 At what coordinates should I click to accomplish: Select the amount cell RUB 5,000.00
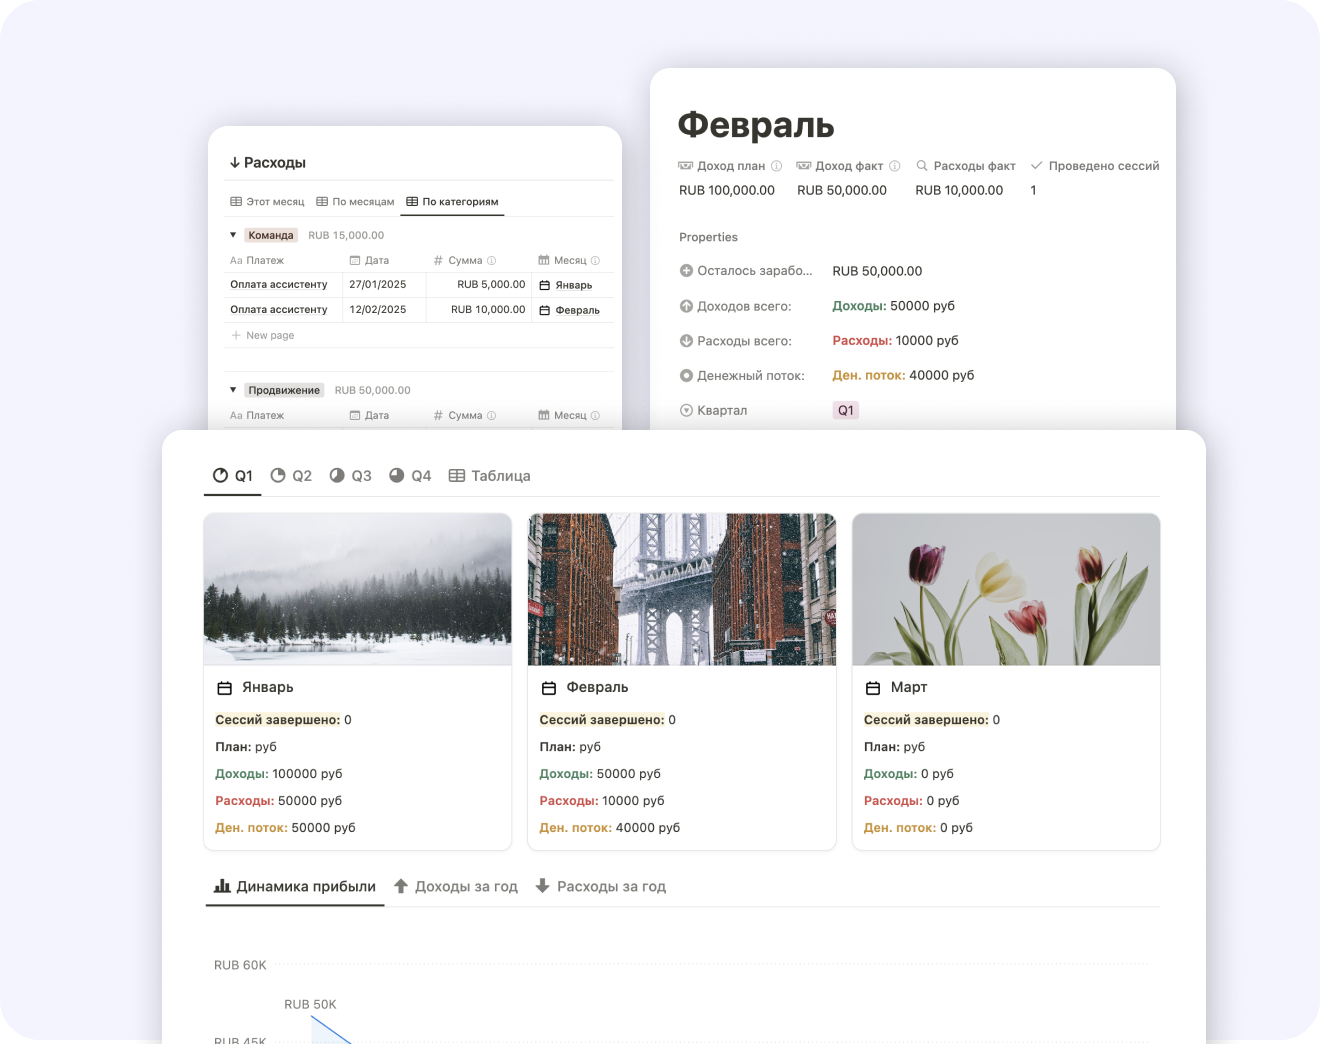(479, 285)
